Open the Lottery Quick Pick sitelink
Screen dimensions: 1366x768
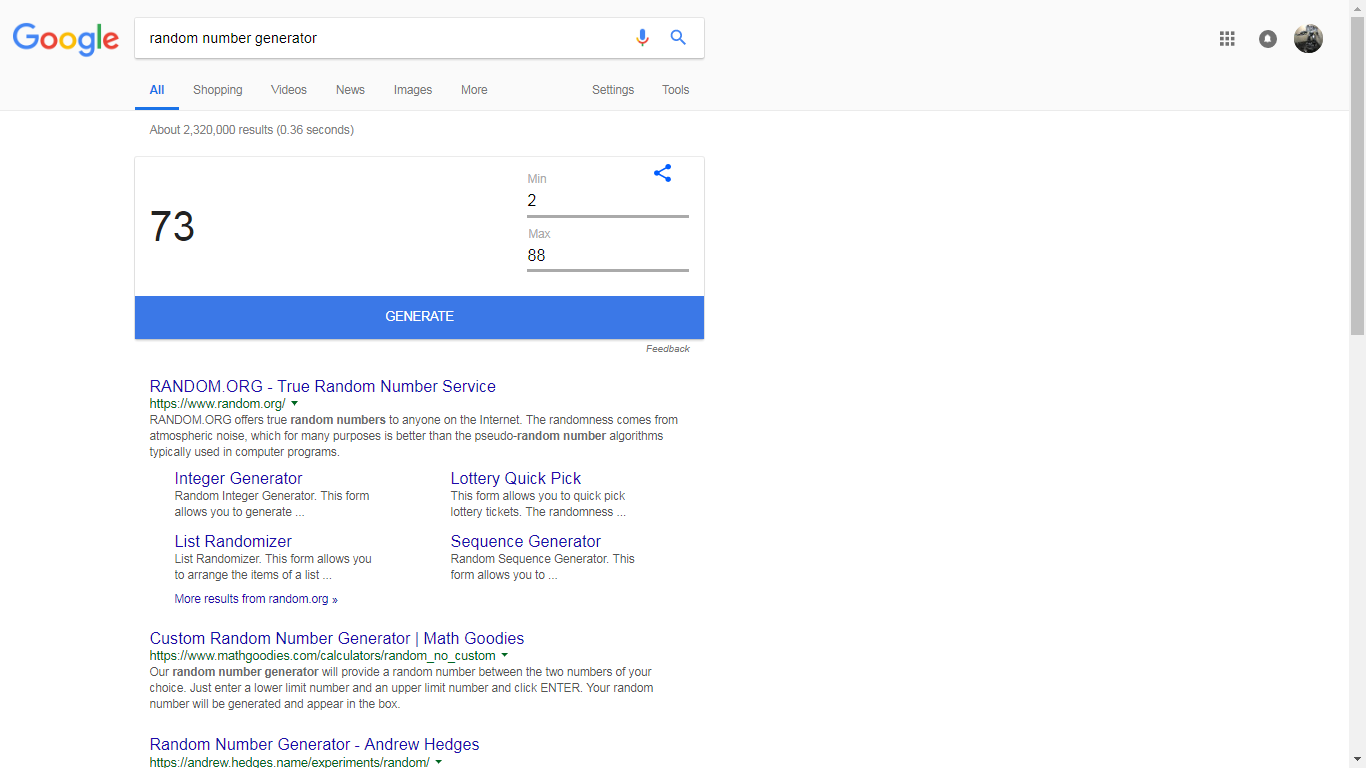coord(516,479)
